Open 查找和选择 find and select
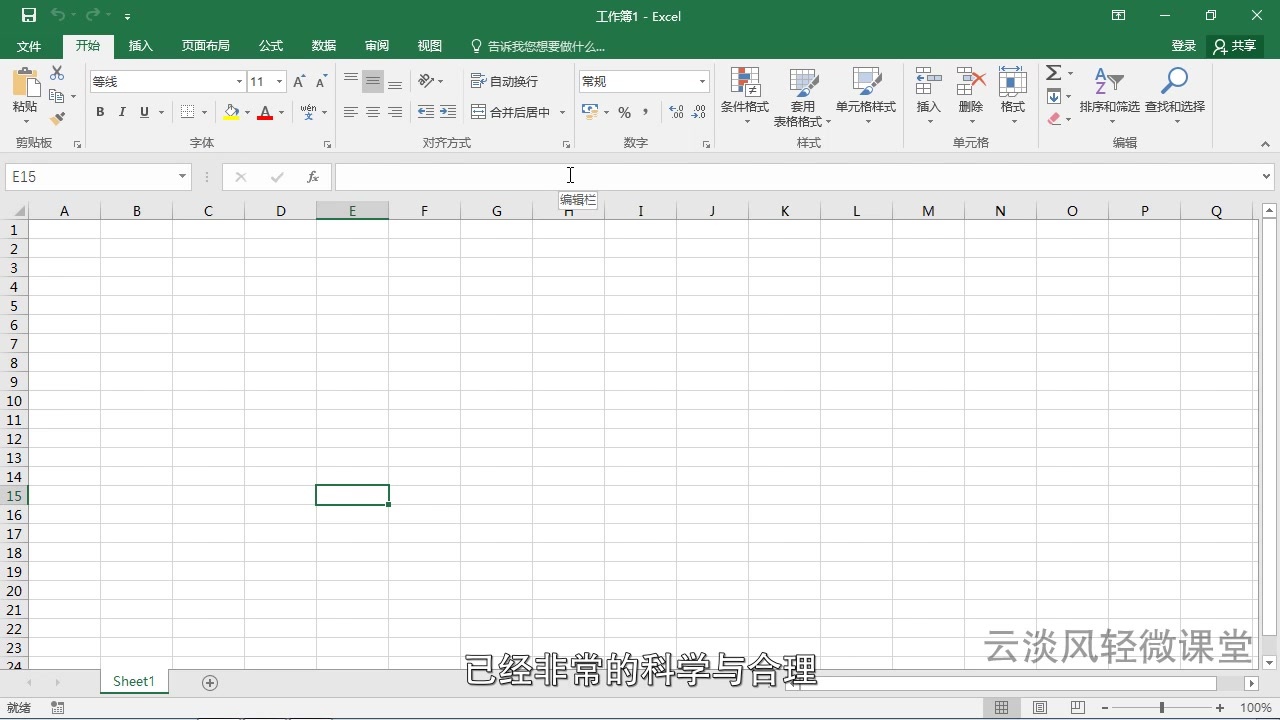The width and height of the screenshot is (1280, 720). click(1175, 97)
